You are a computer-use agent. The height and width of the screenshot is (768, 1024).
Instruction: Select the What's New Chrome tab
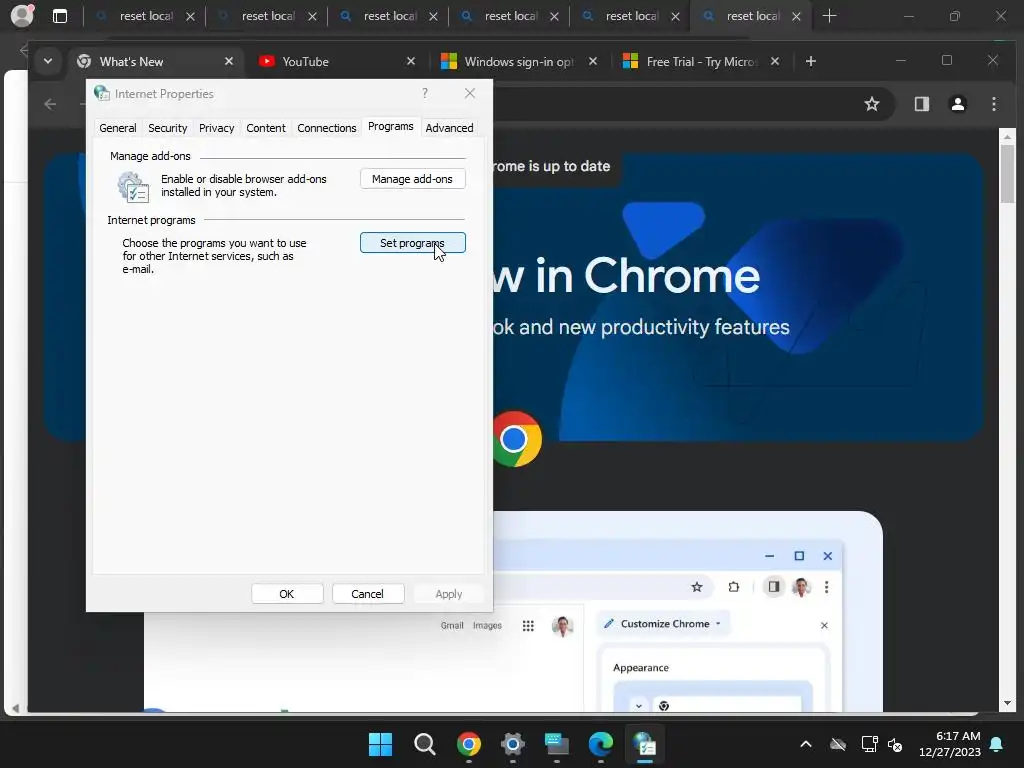[x=153, y=61]
